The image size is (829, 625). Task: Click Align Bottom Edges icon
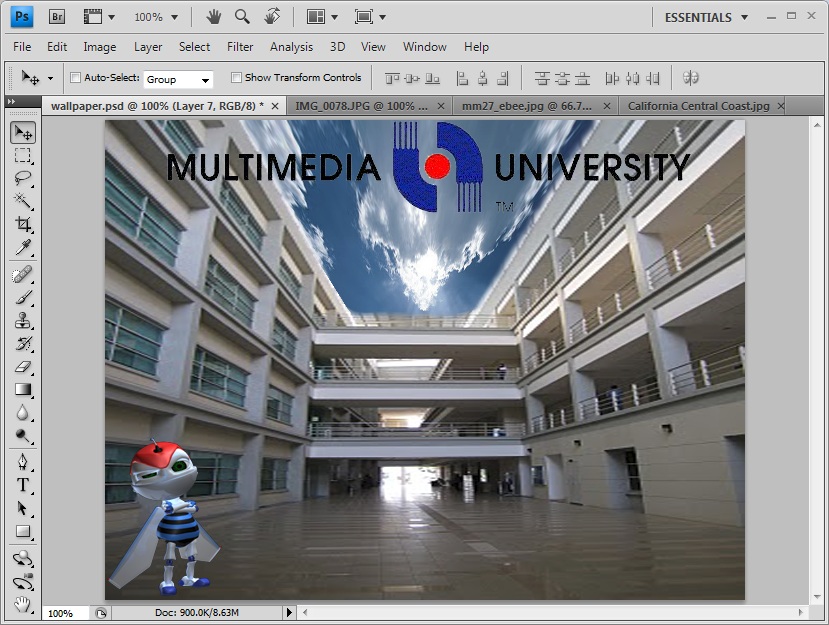432,79
